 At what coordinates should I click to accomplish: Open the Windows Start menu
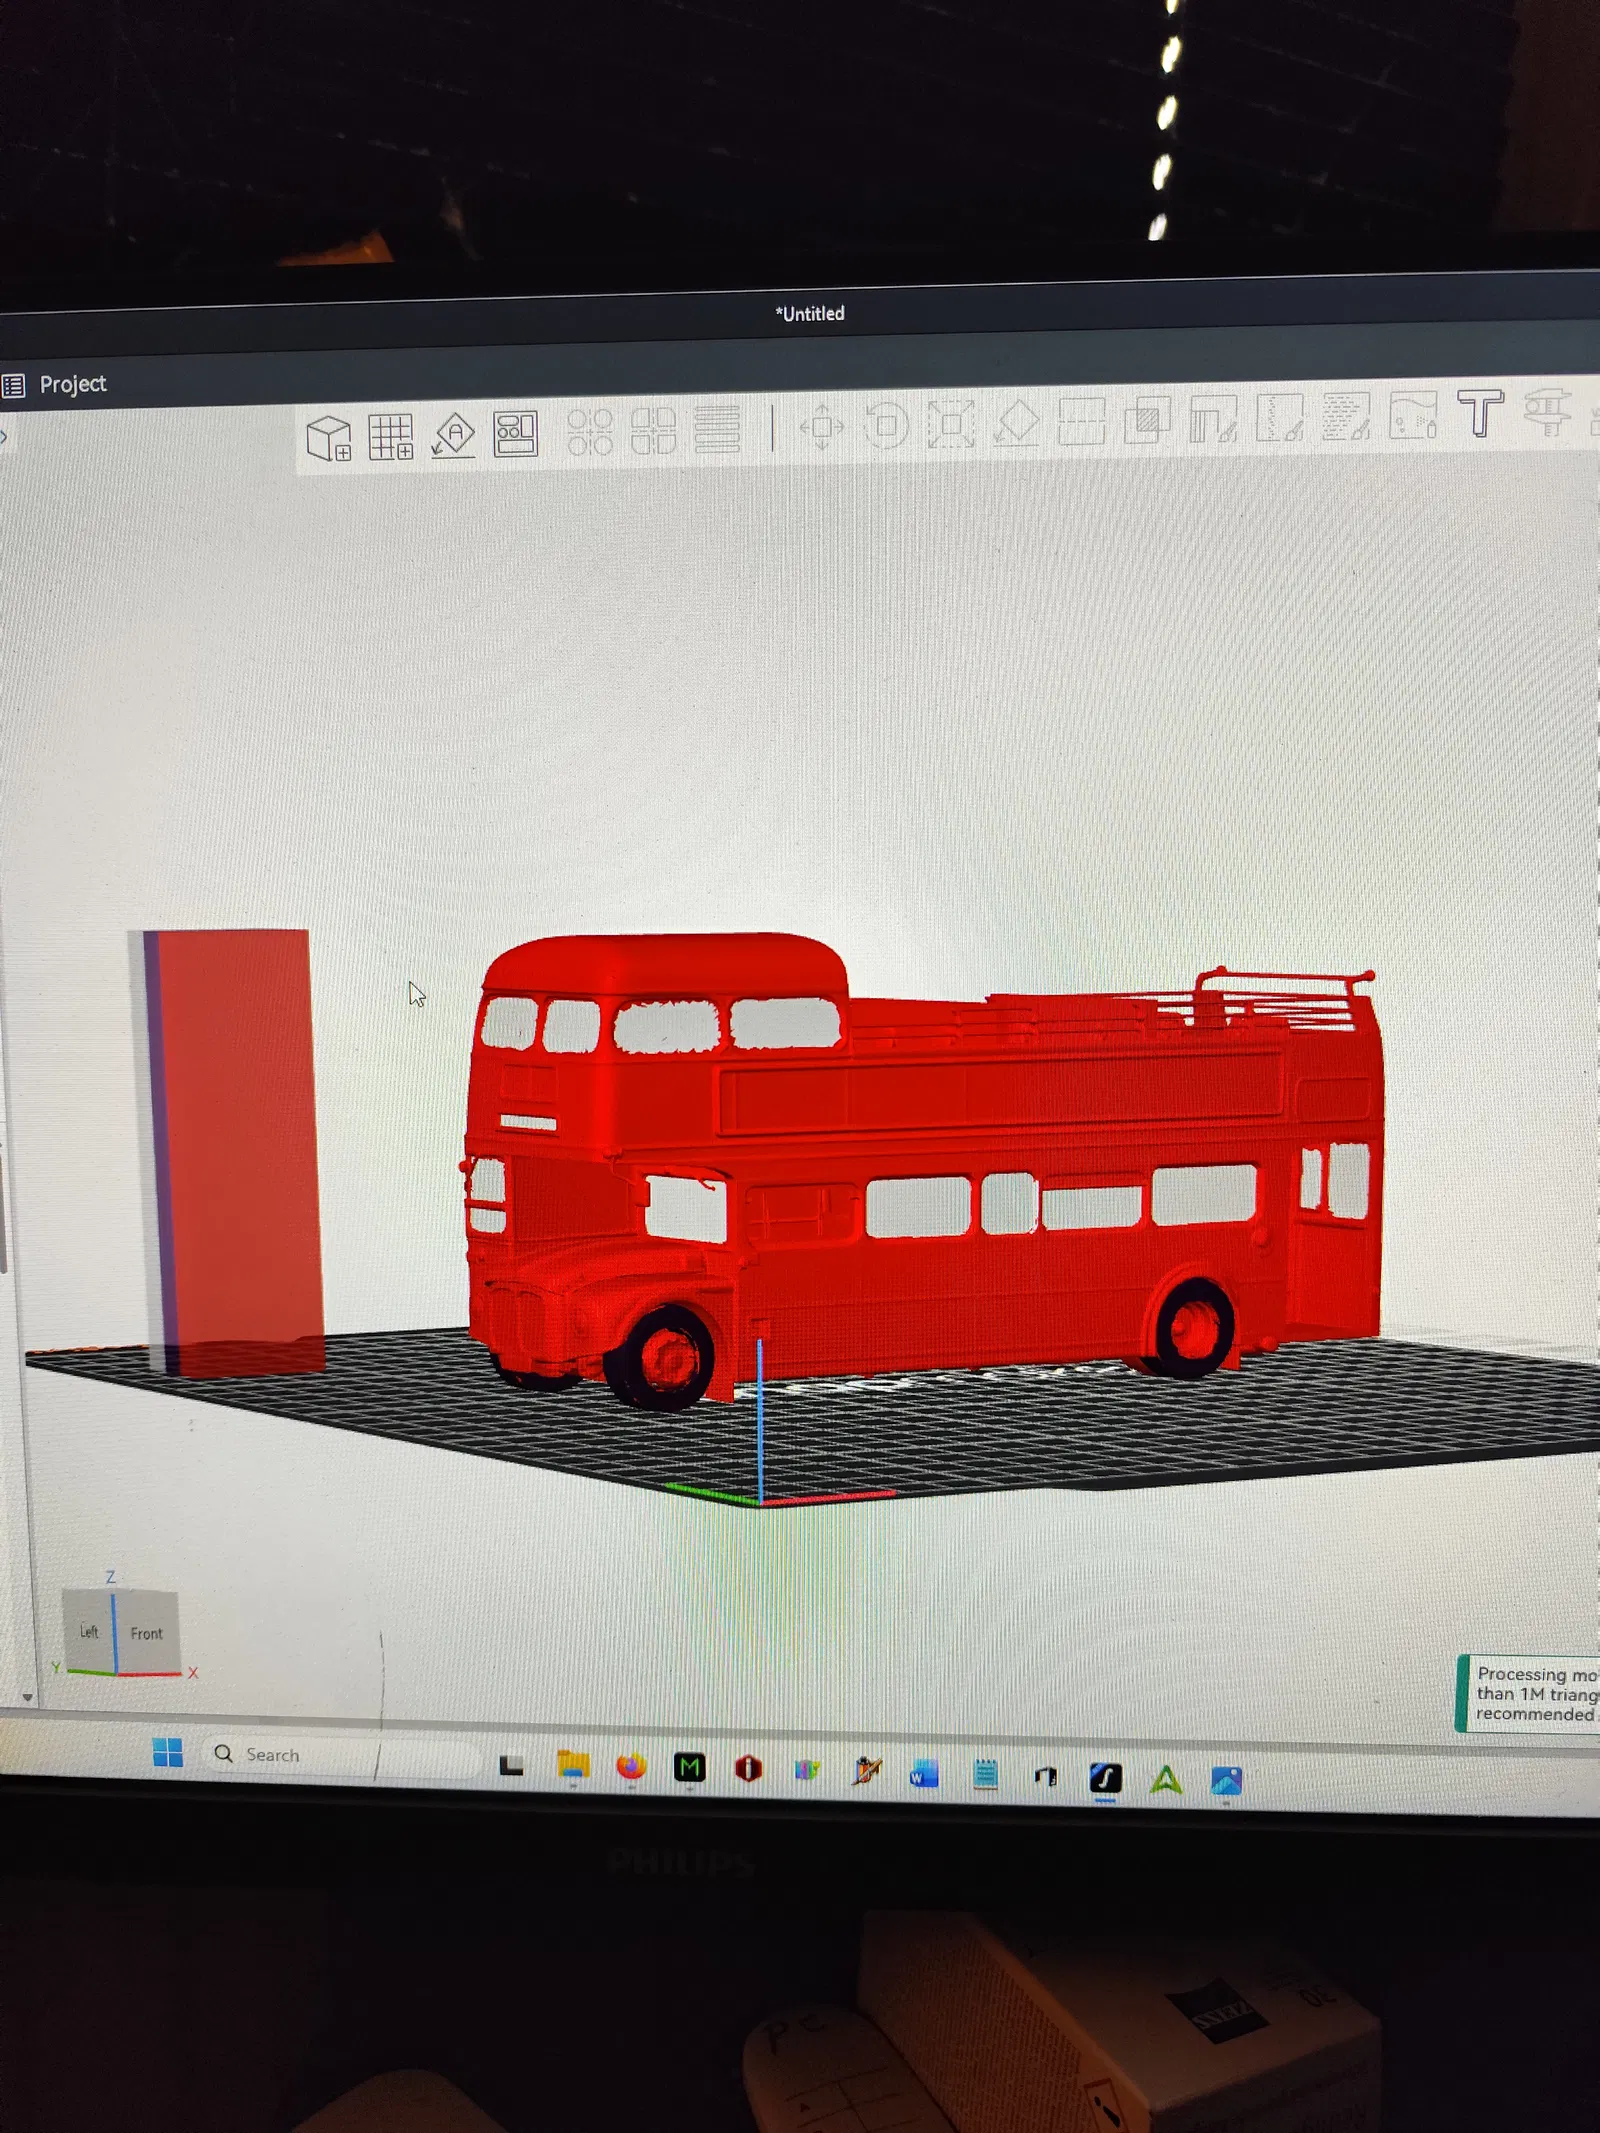168,1752
